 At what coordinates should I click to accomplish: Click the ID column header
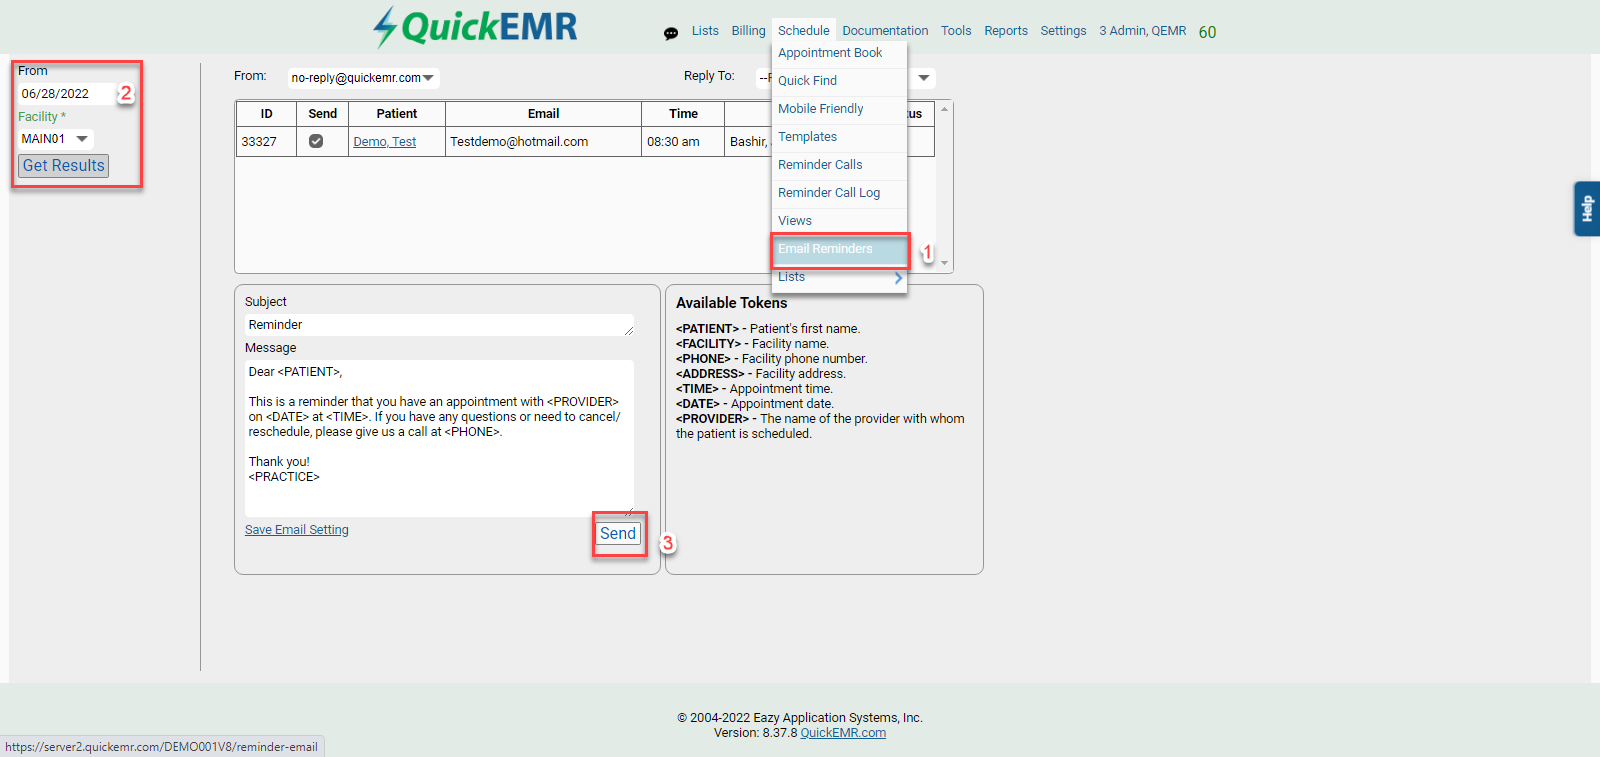[x=267, y=114]
